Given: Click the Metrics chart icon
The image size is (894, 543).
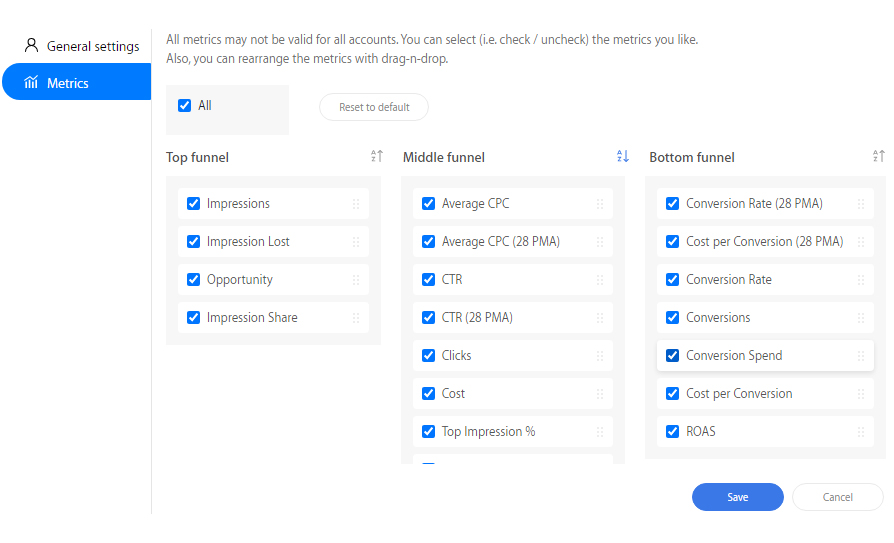Looking at the screenshot, I should click(x=31, y=82).
